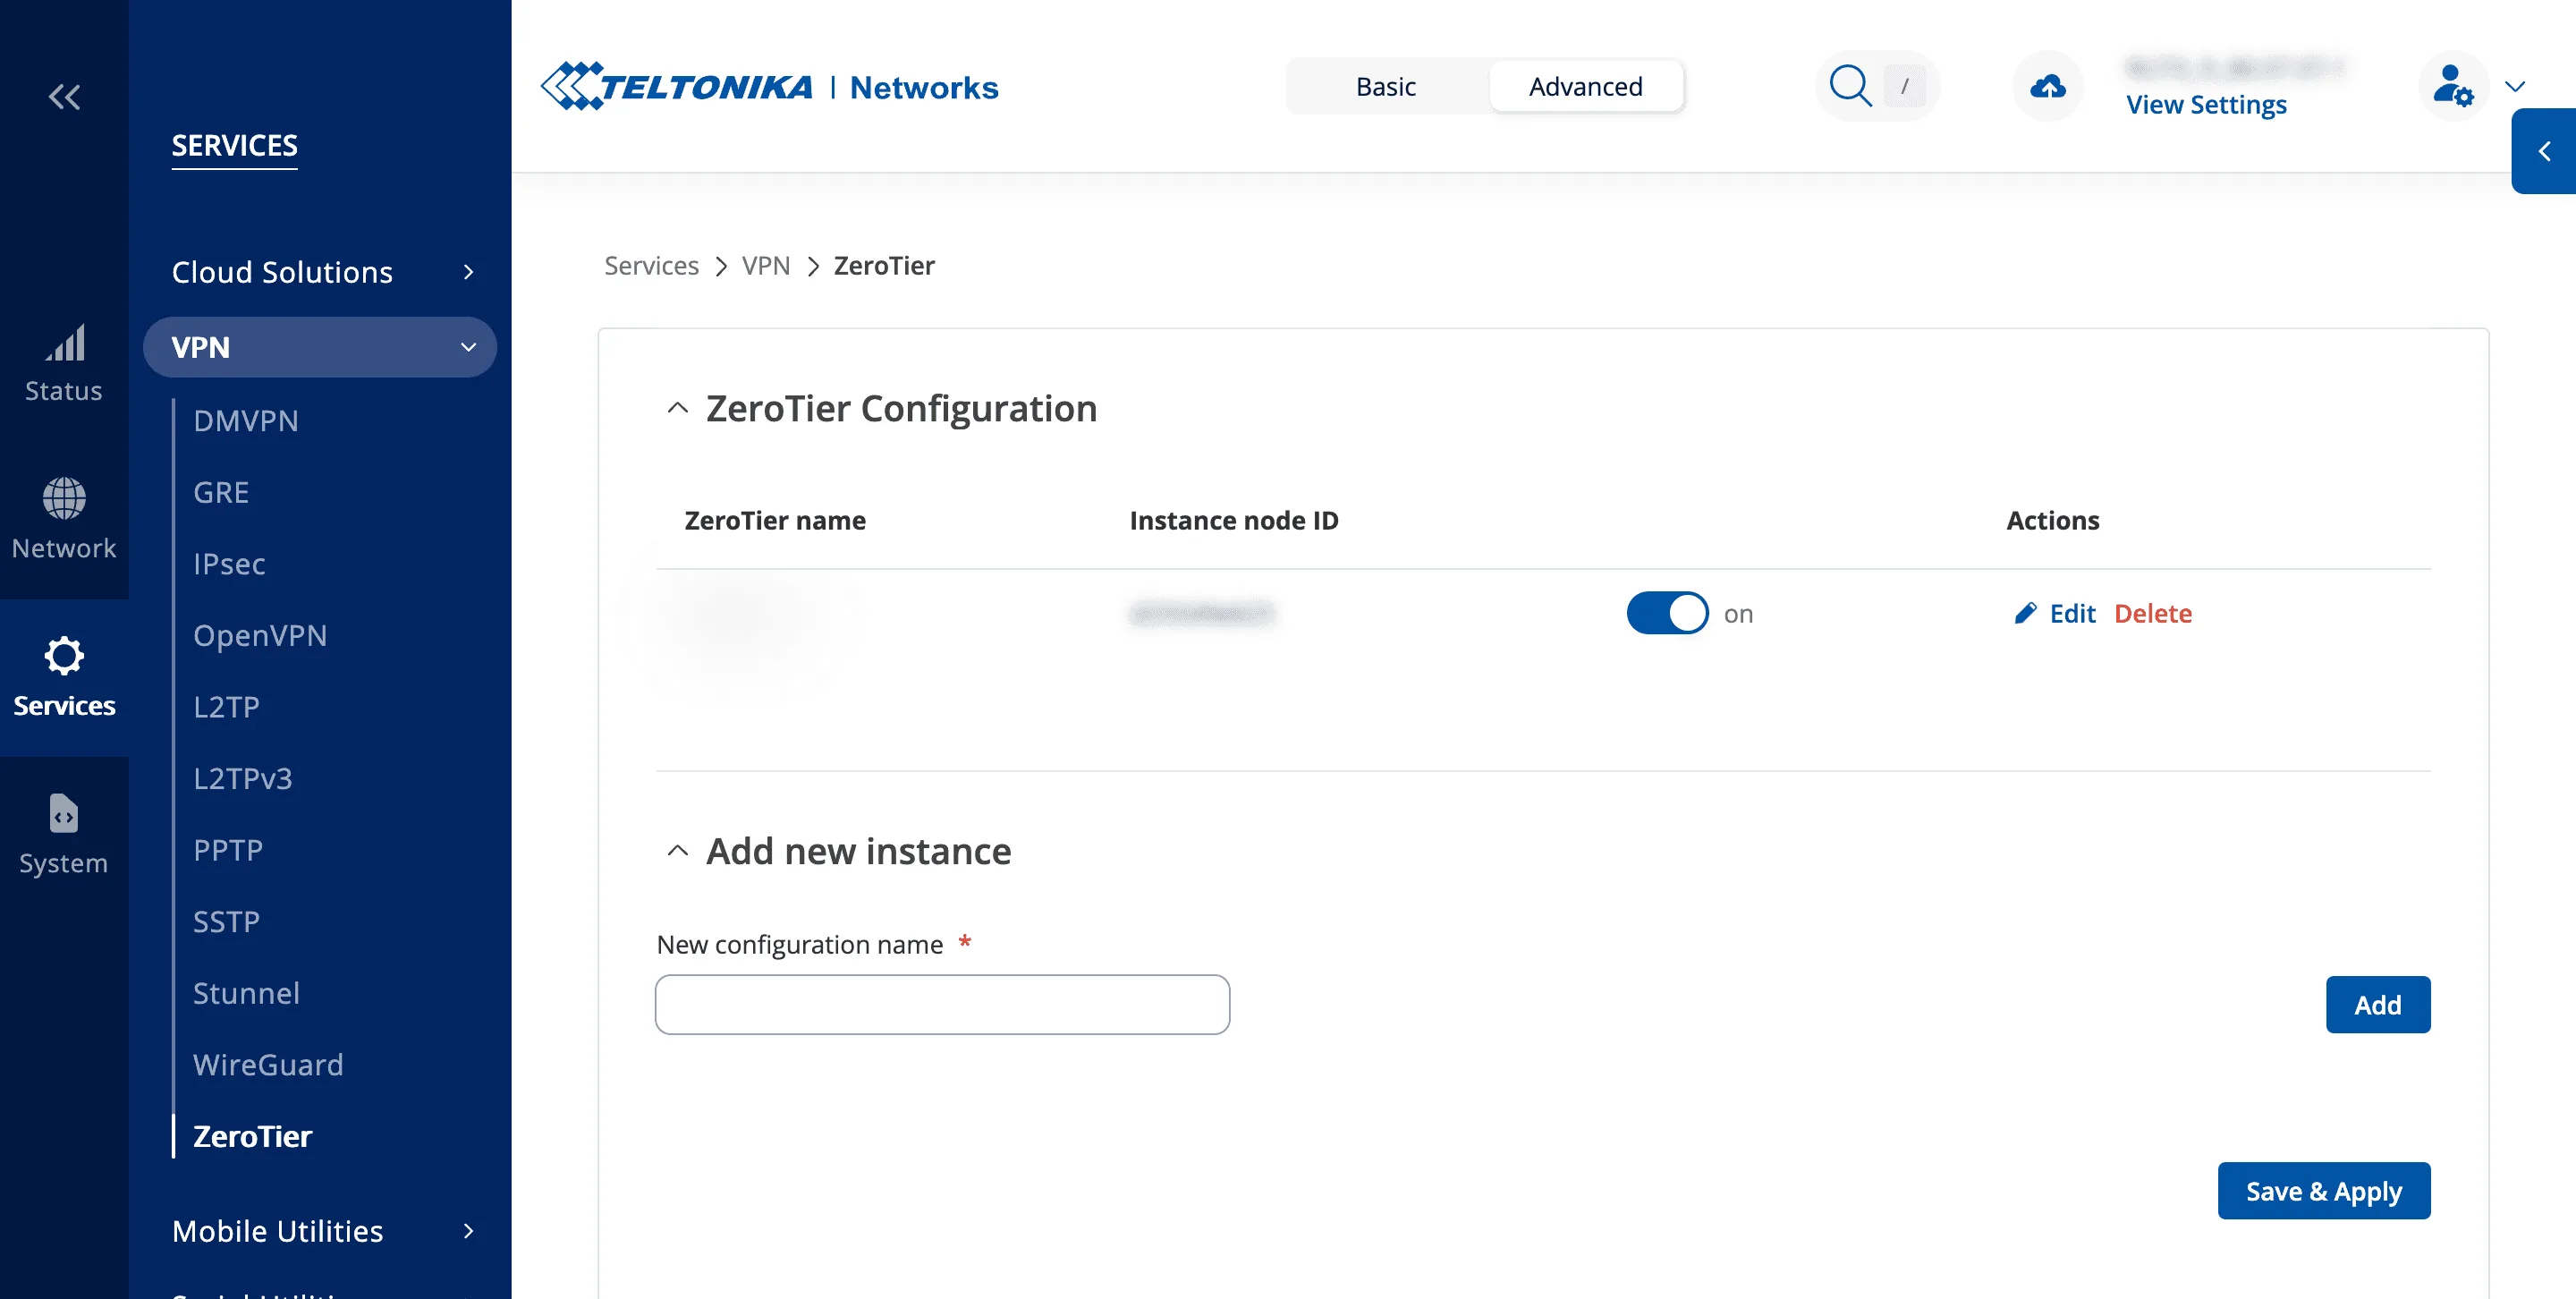The image size is (2576, 1299).
Task: Open SSTP in the VPN menu
Action: 226,921
